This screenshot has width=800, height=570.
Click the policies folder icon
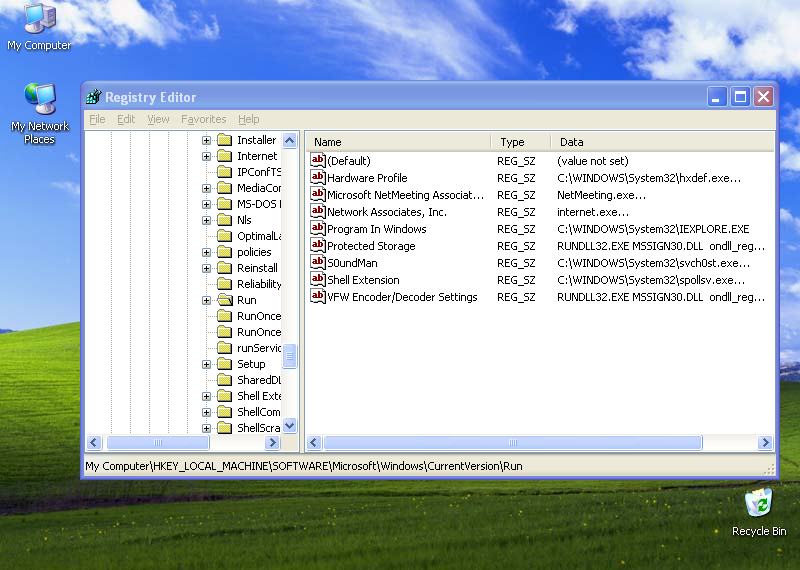point(224,252)
